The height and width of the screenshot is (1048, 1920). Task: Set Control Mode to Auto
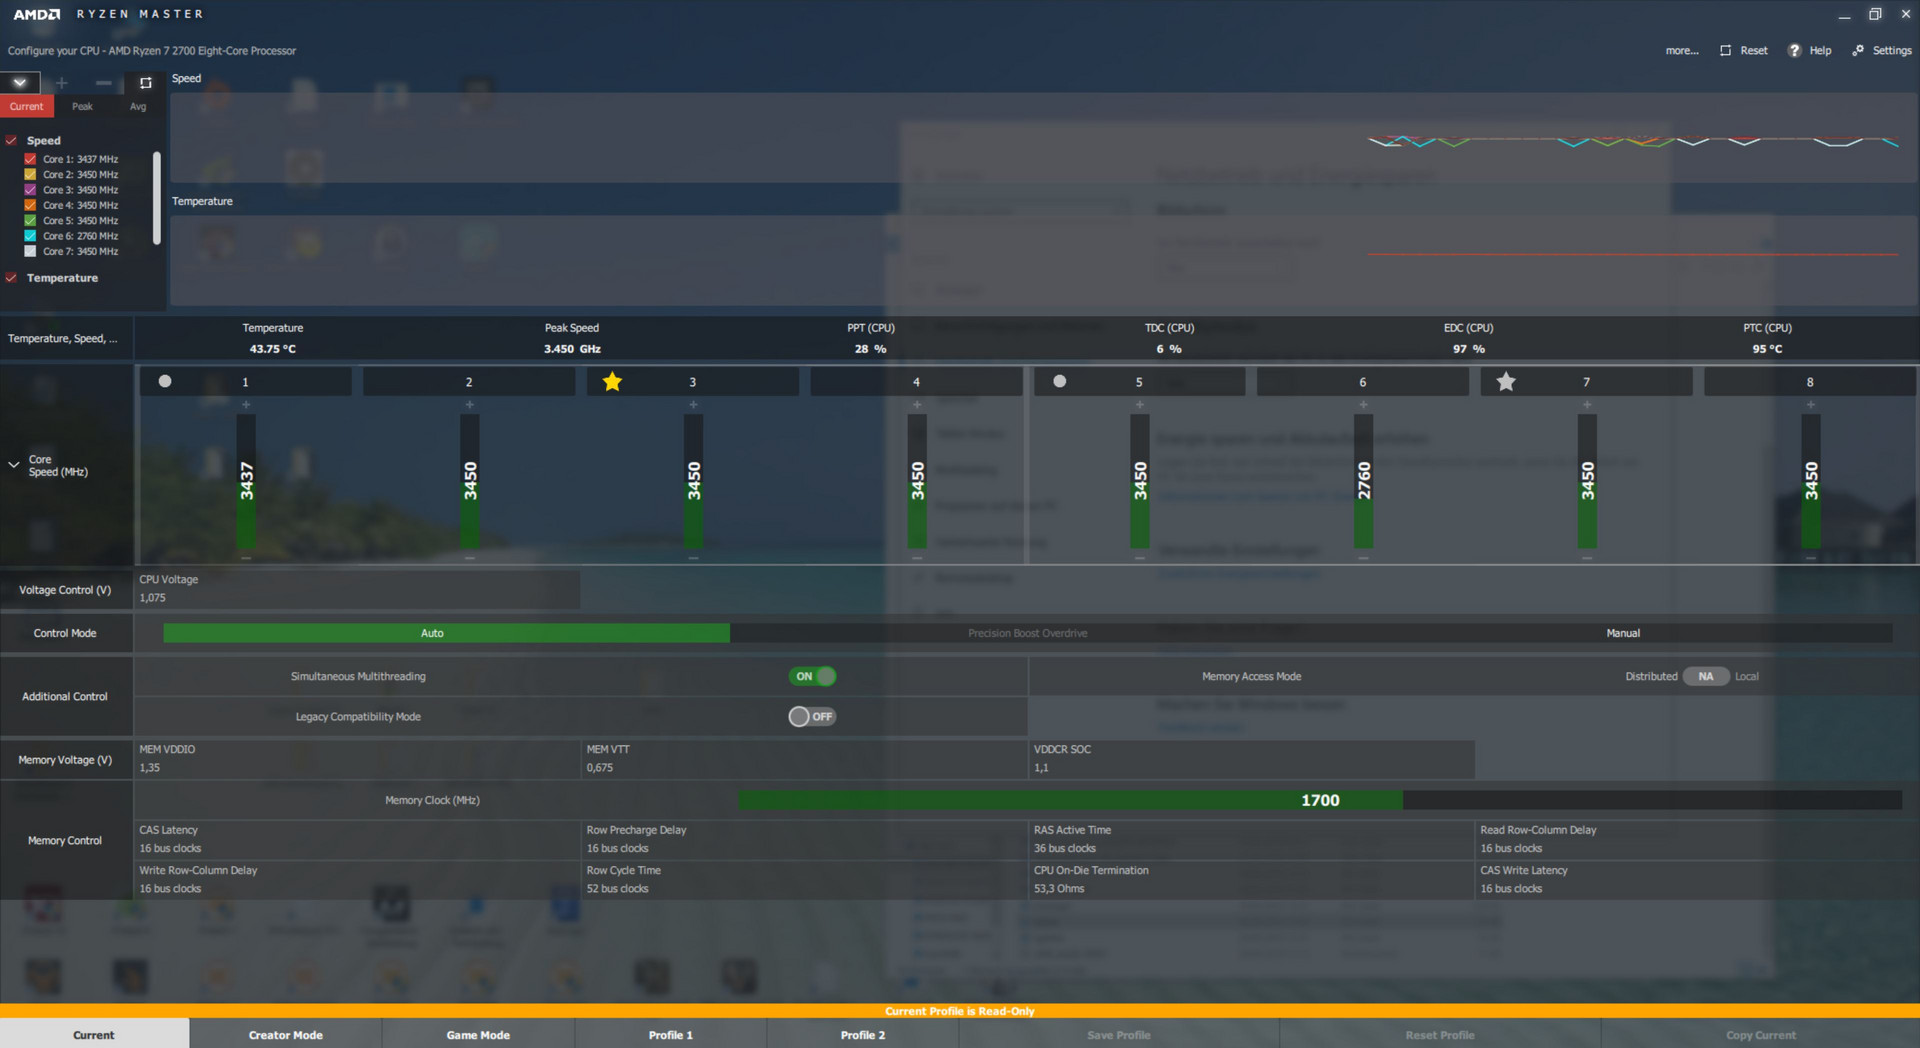pos(446,633)
